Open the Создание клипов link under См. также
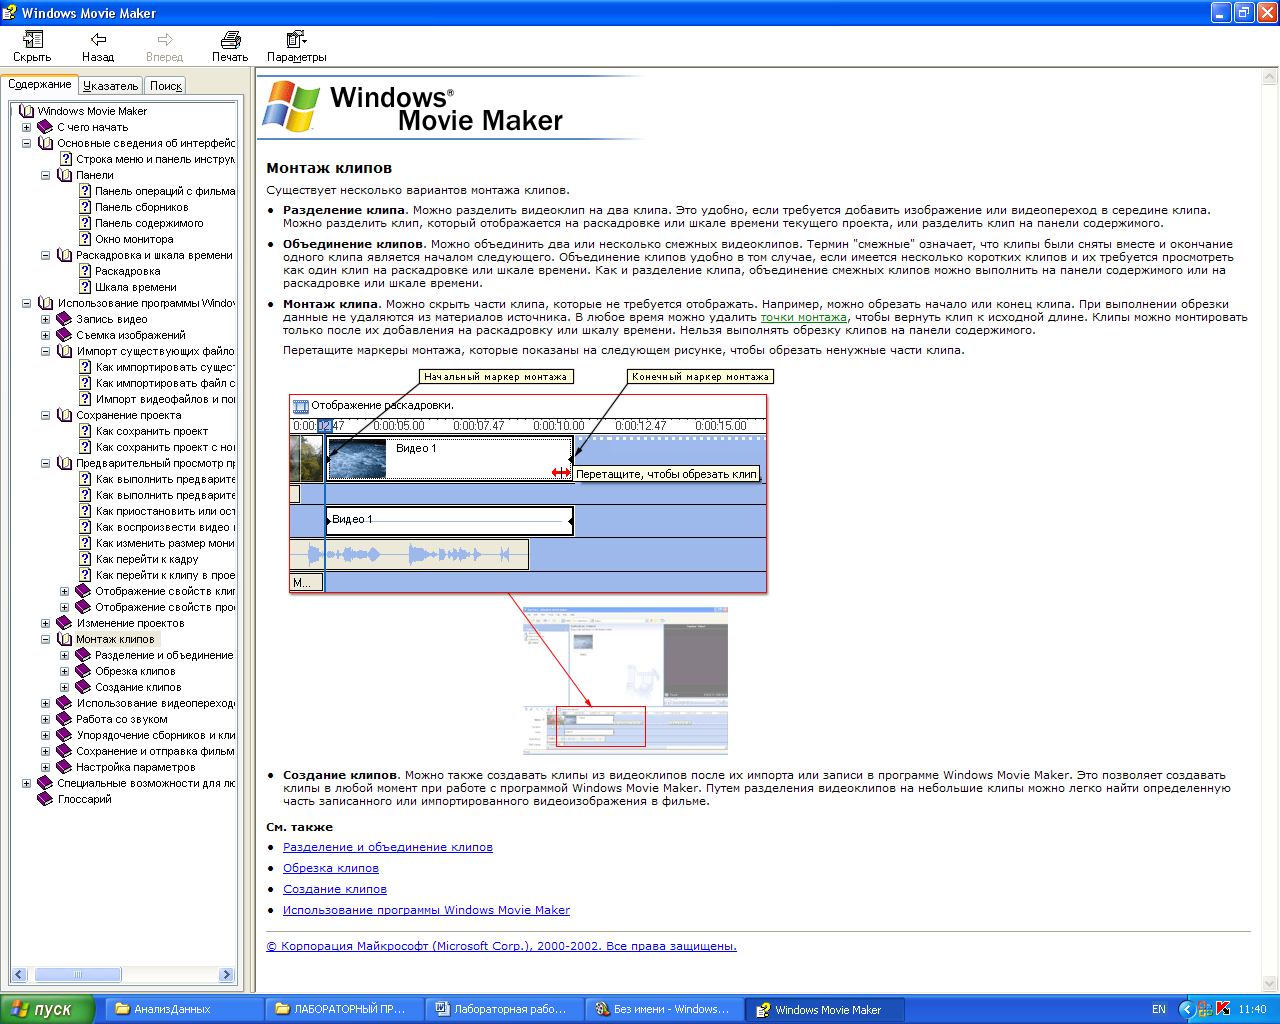 [x=335, y=889]
